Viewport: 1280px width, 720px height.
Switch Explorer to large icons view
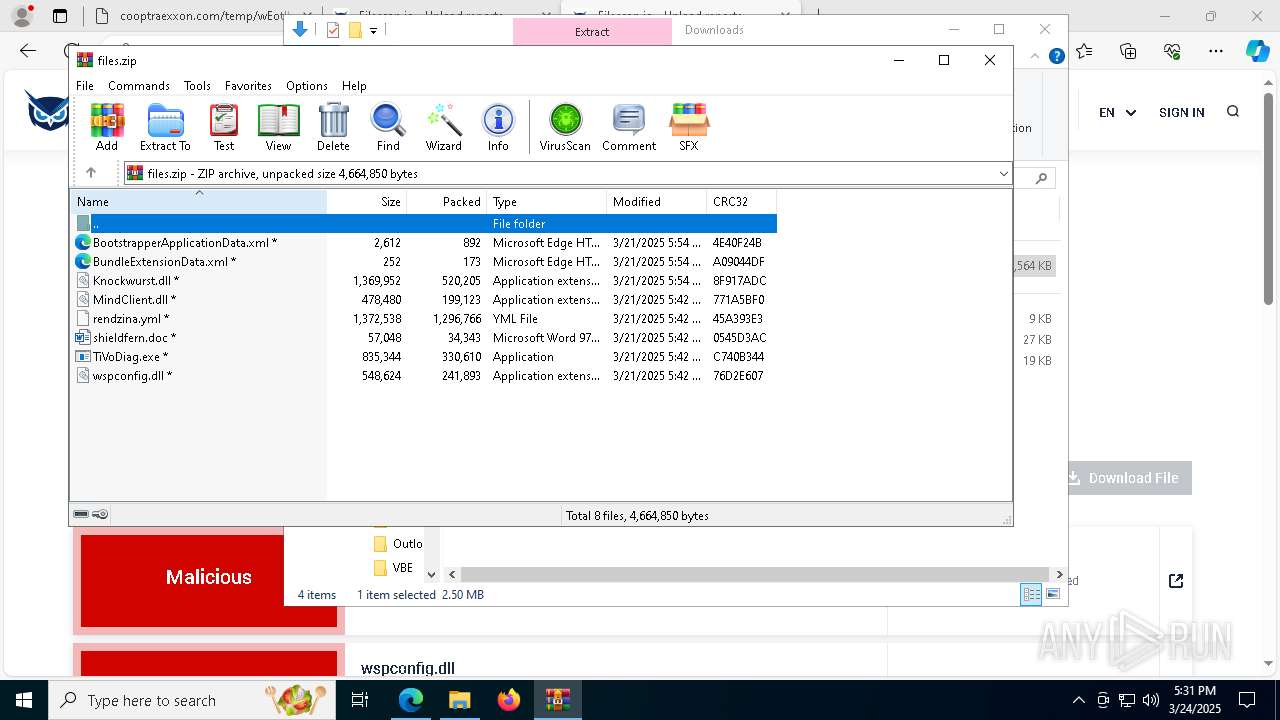[x=1052, y=594]
